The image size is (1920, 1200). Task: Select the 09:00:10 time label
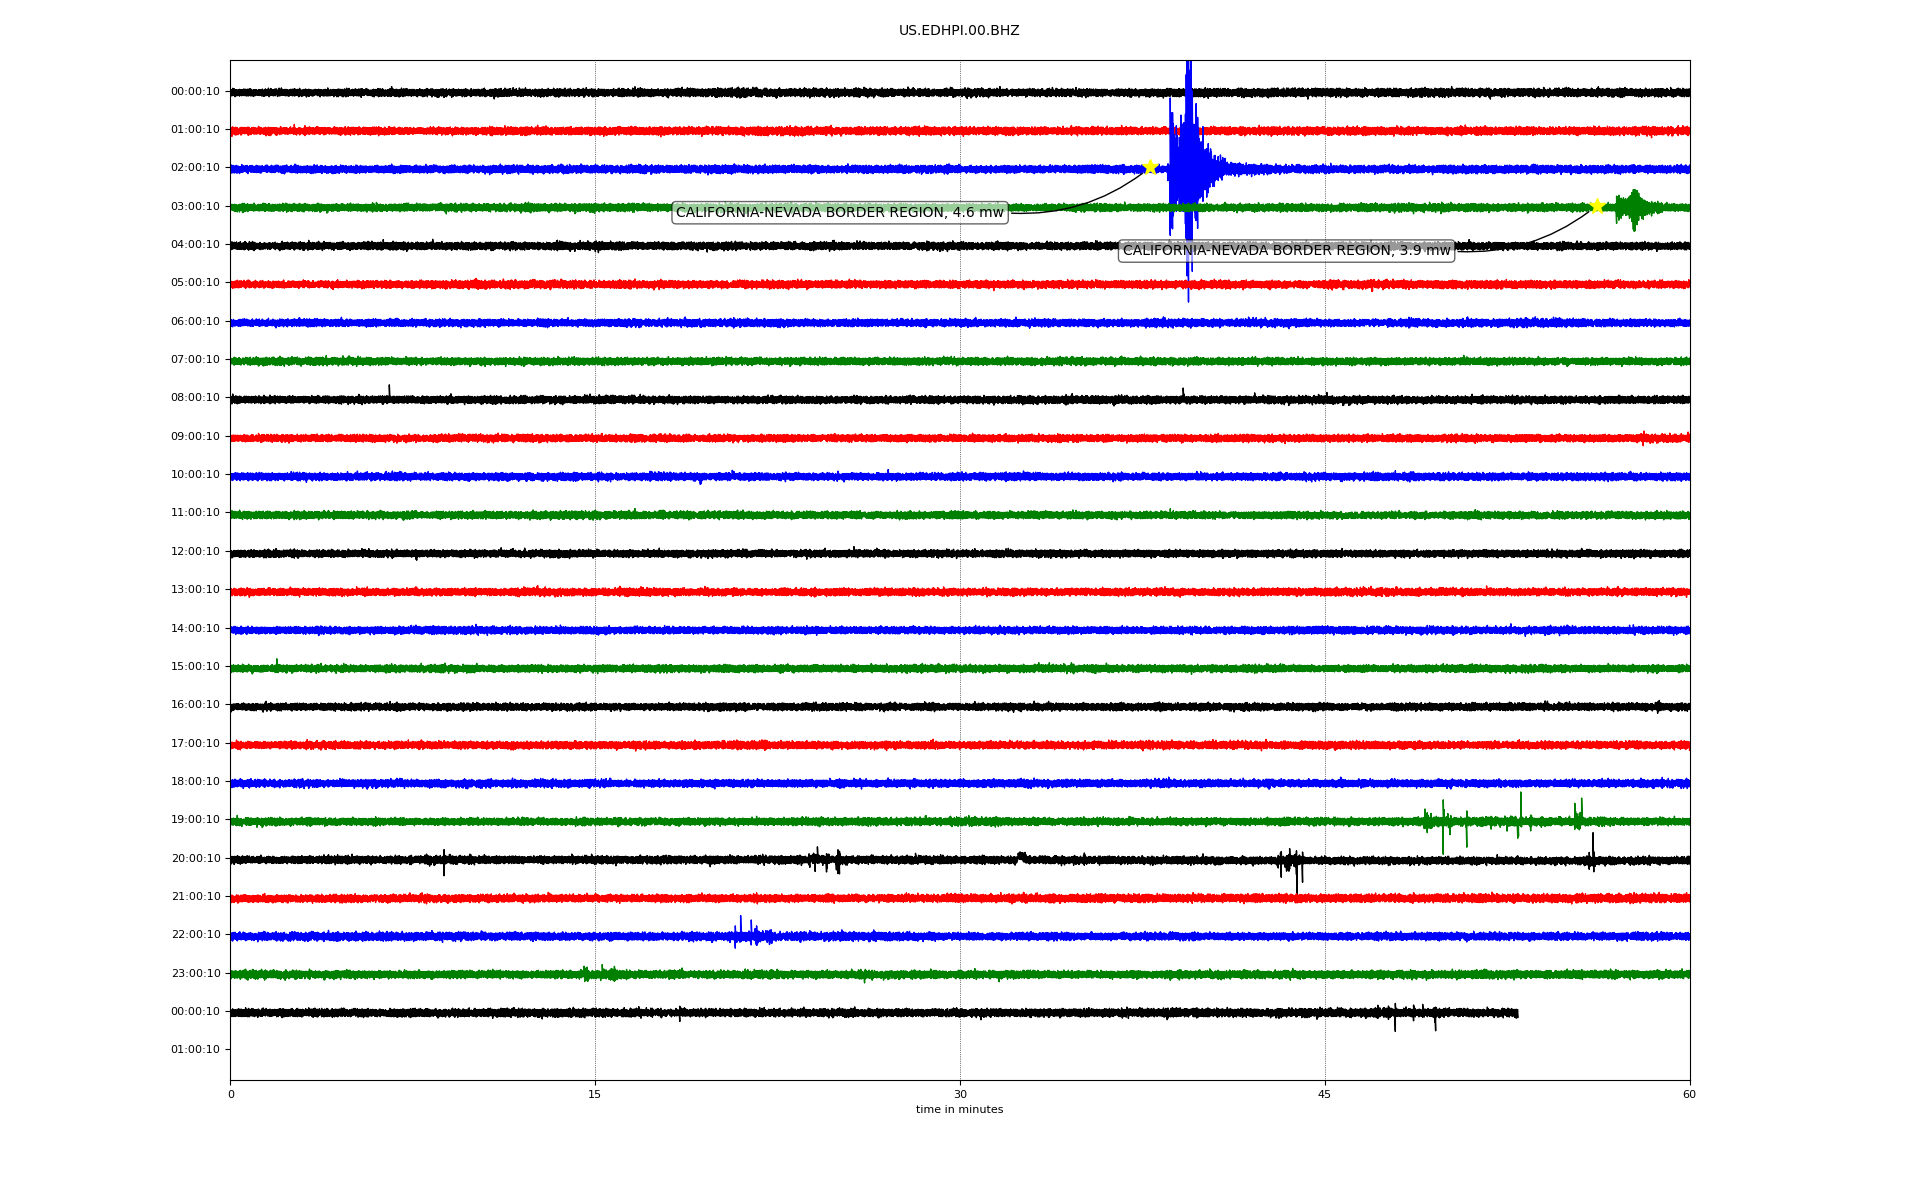coord(195,437)
